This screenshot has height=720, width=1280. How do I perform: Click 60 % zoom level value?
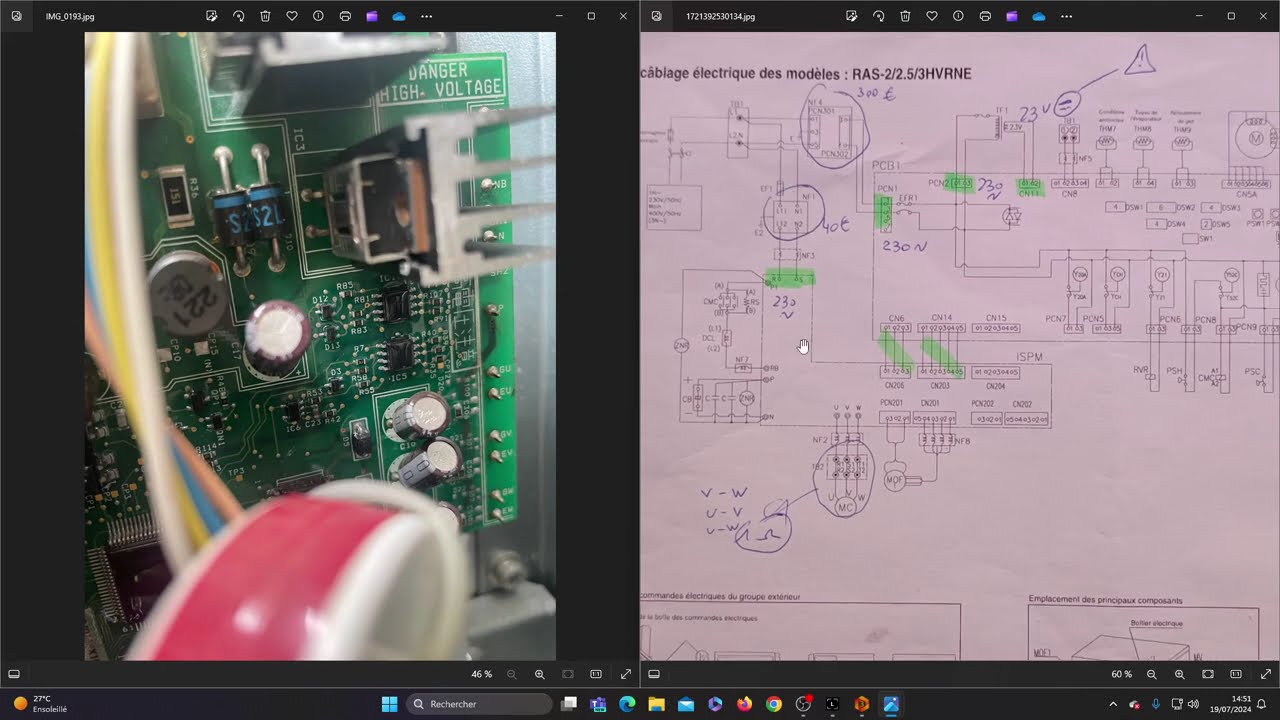point(1121,674)
